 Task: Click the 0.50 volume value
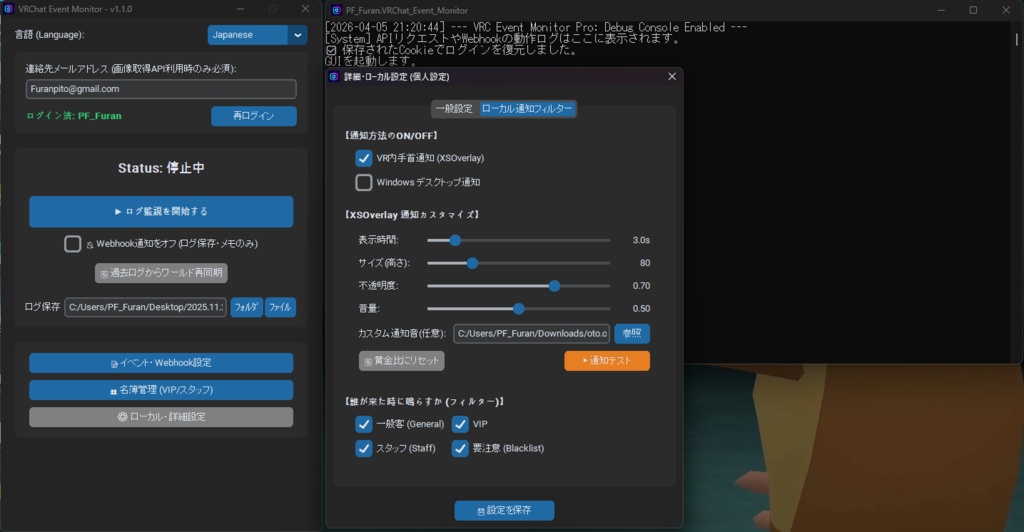(641, 309)
